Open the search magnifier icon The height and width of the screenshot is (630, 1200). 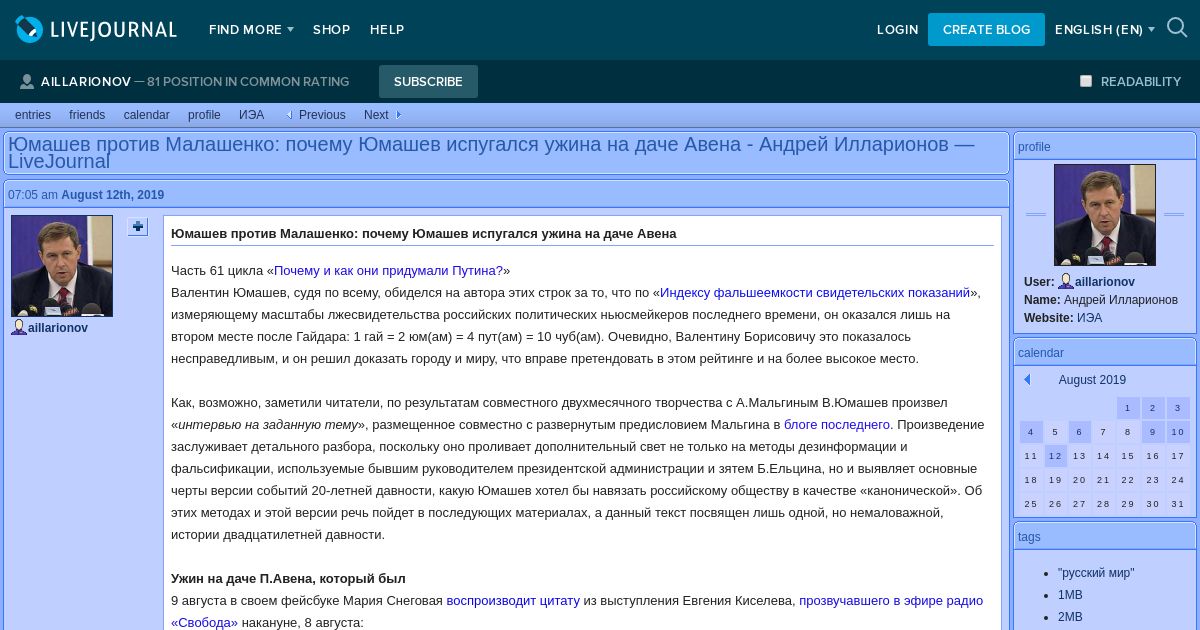pos(1177,28)
